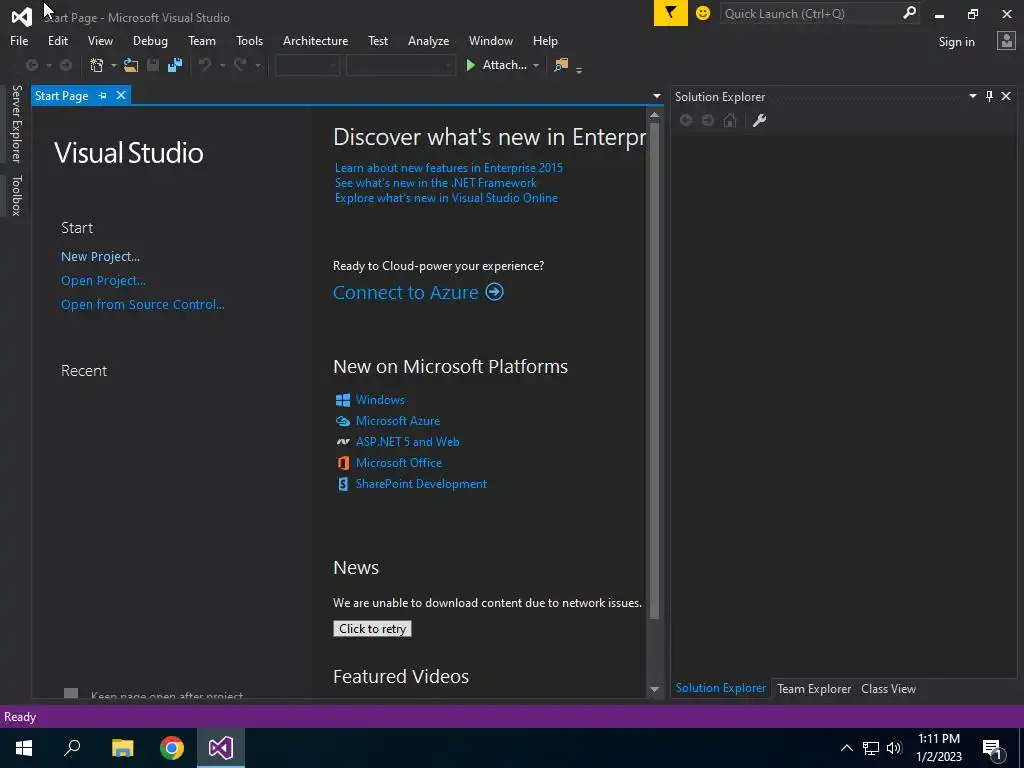Click the Solution Explorer Home icon
Image resolution: width=1024 pixels, height=768 pixels.
[730, 120]
